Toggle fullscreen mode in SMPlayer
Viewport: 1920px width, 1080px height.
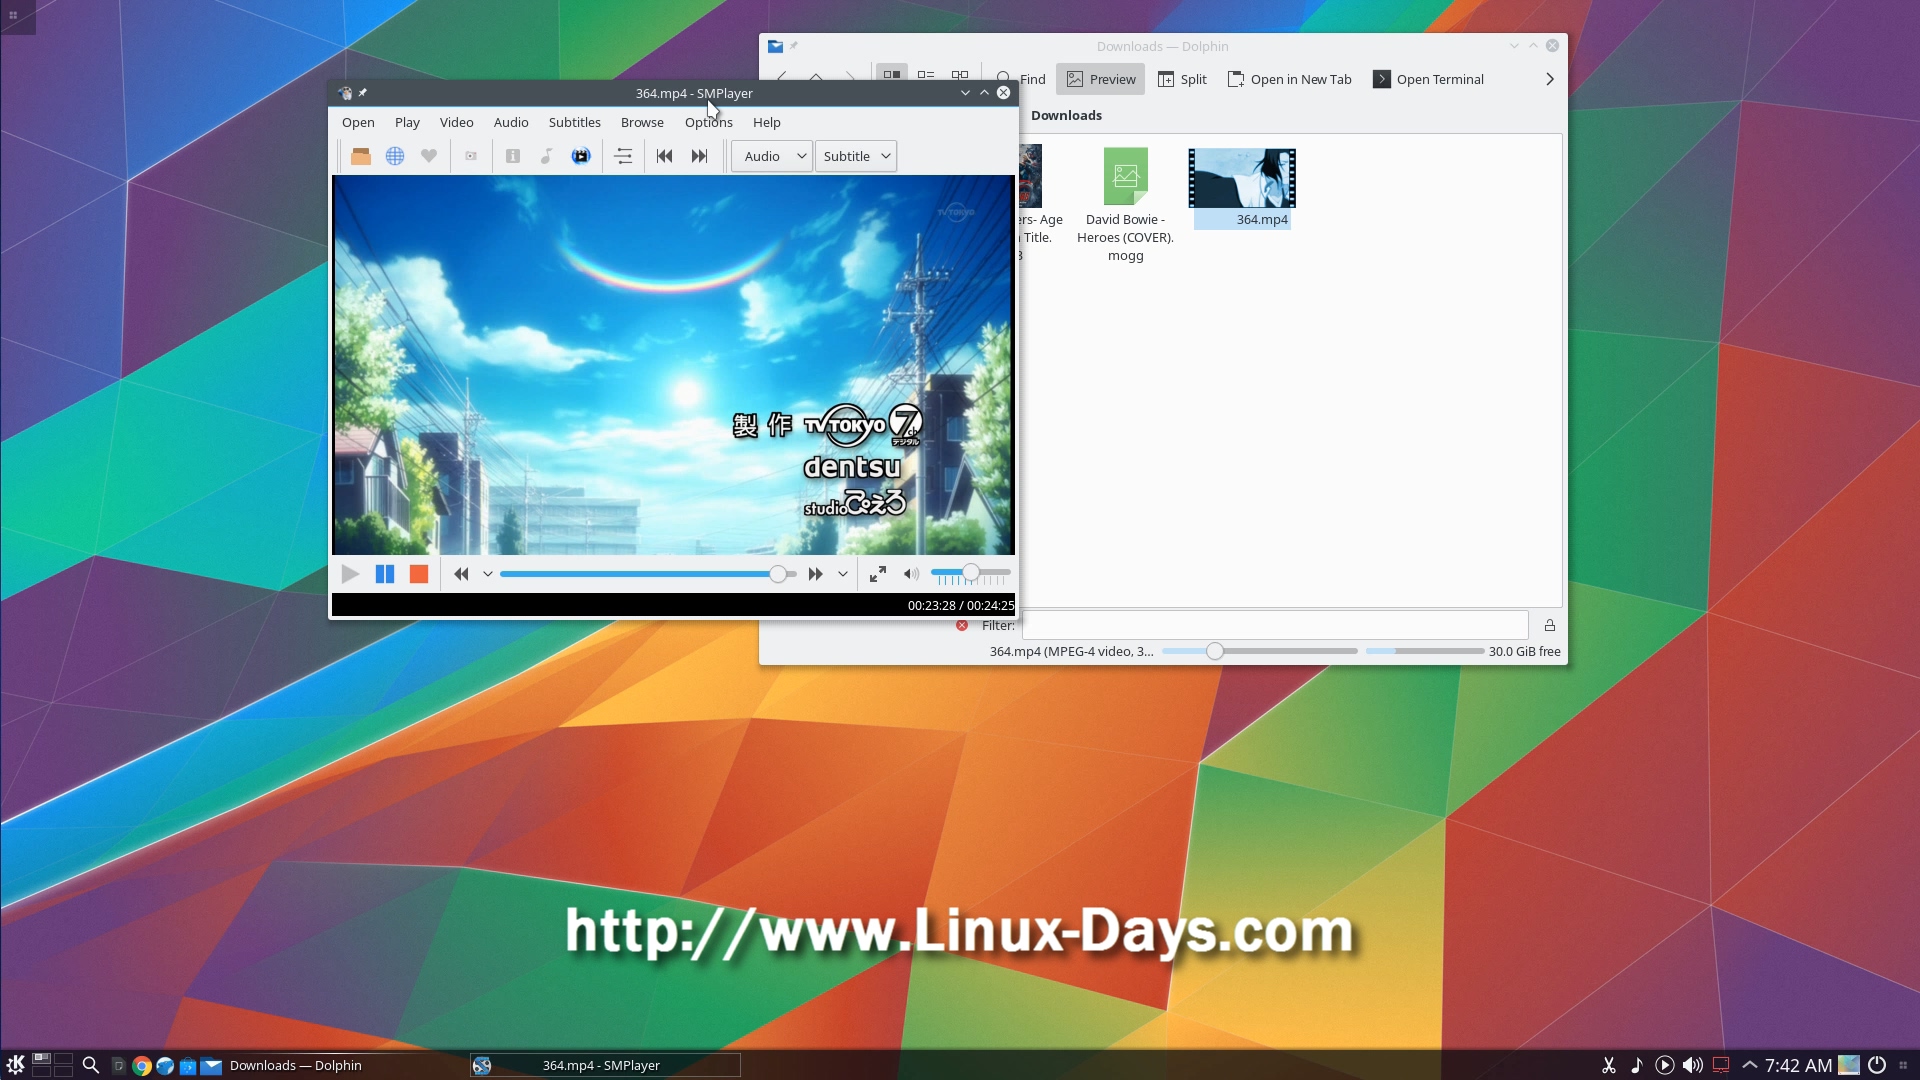click(878, 574)
